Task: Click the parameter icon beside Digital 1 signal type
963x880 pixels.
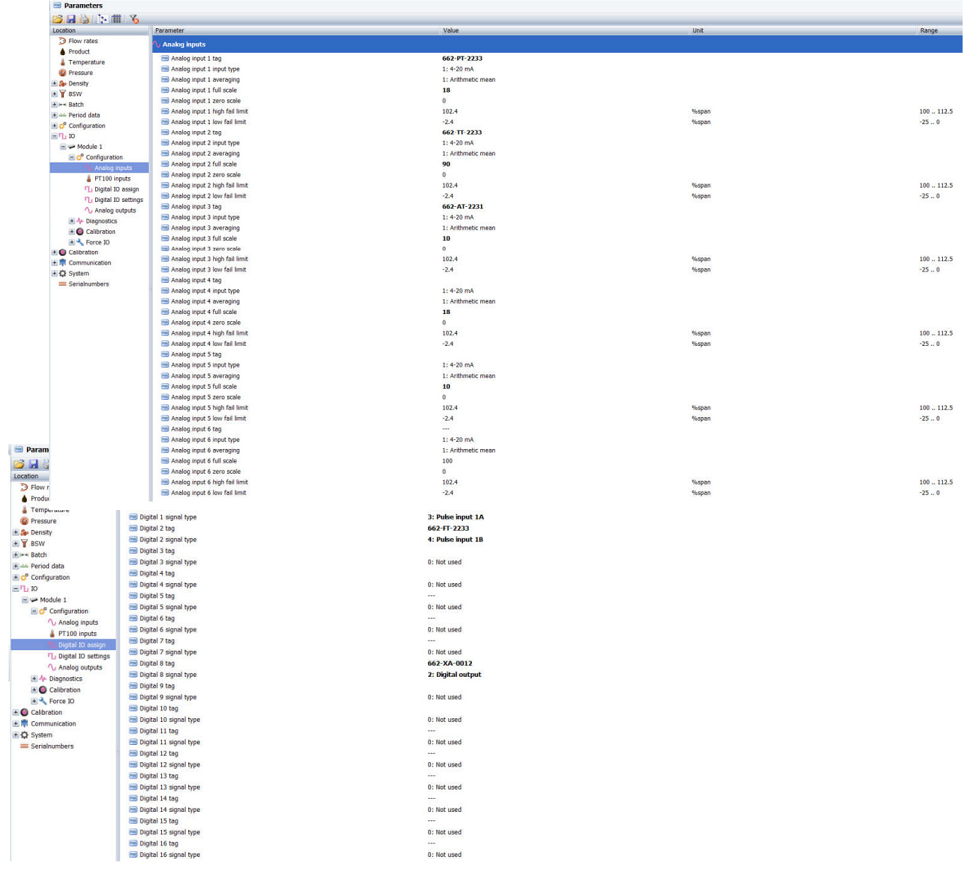Action: [133, 517]
